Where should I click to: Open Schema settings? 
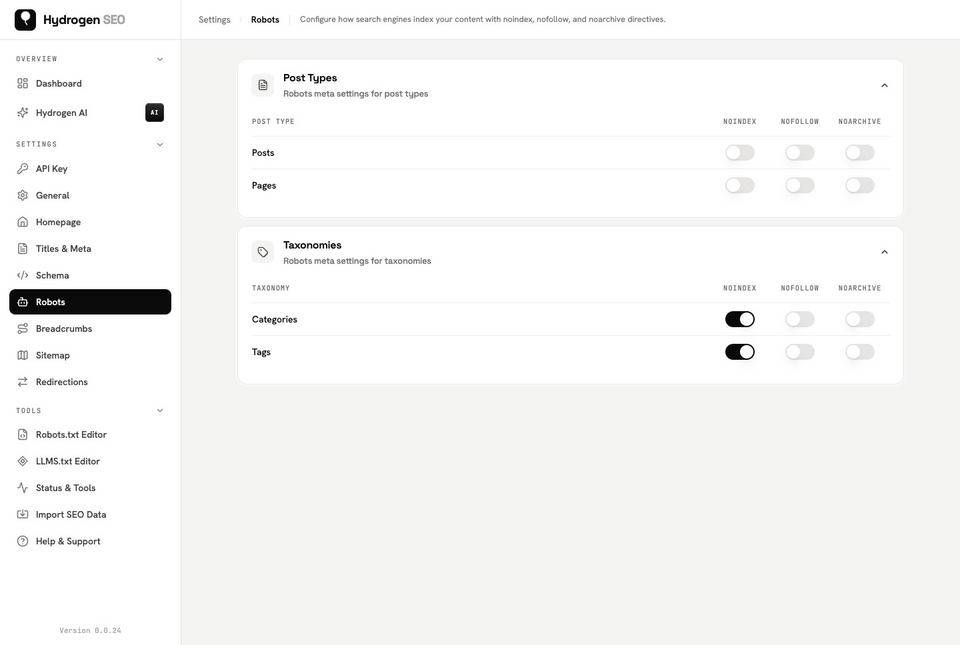[90, 275]
